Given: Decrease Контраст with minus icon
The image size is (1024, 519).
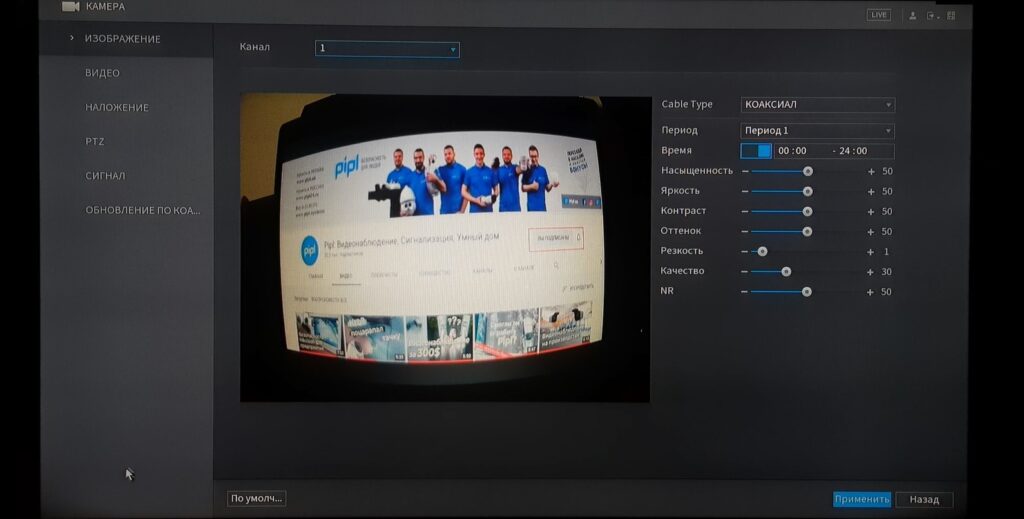Looking at the screenshot, I should click(x=745, y=212).
